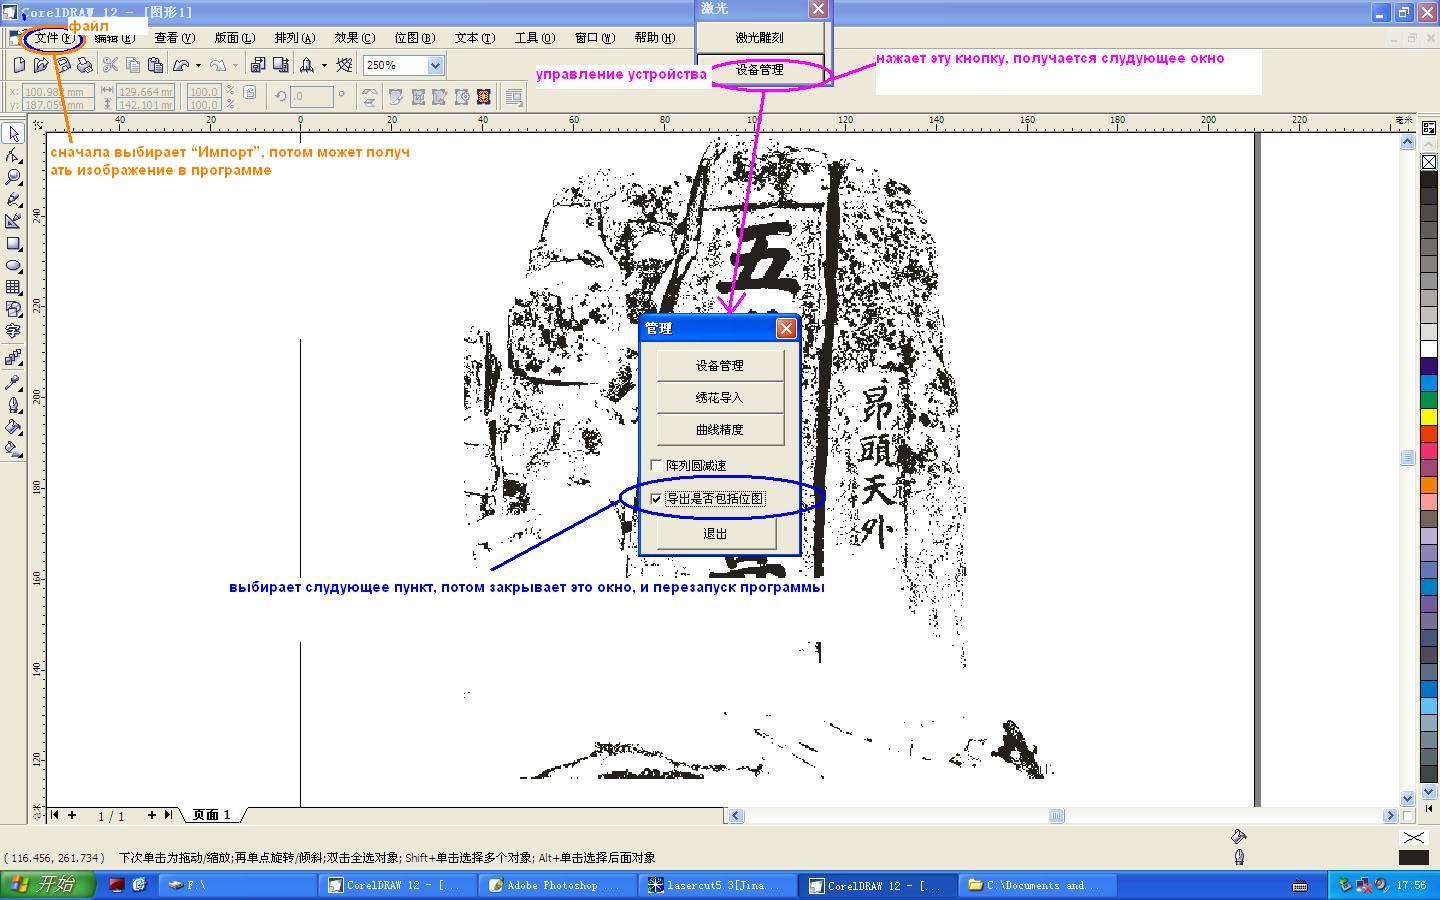1440x900 pixels.
Task: Select the Zoom magnifier tool
Action: coord(14,177)
